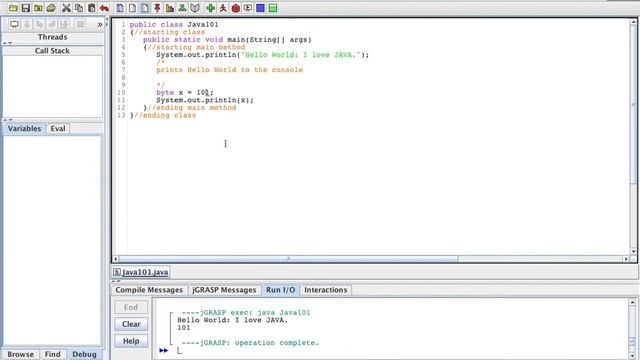The width and height of the screenshot is (640, 360).
Task: Click the Open File folder icon
Action: [13, 8]
